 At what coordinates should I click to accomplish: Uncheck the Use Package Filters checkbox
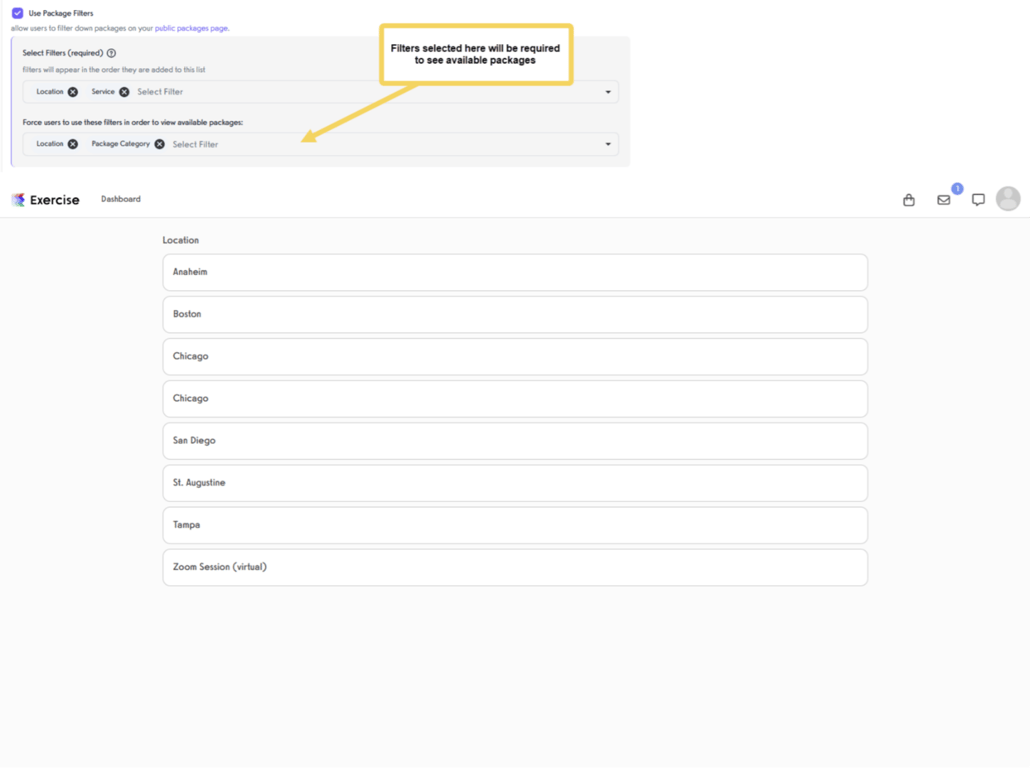(18, 13)
